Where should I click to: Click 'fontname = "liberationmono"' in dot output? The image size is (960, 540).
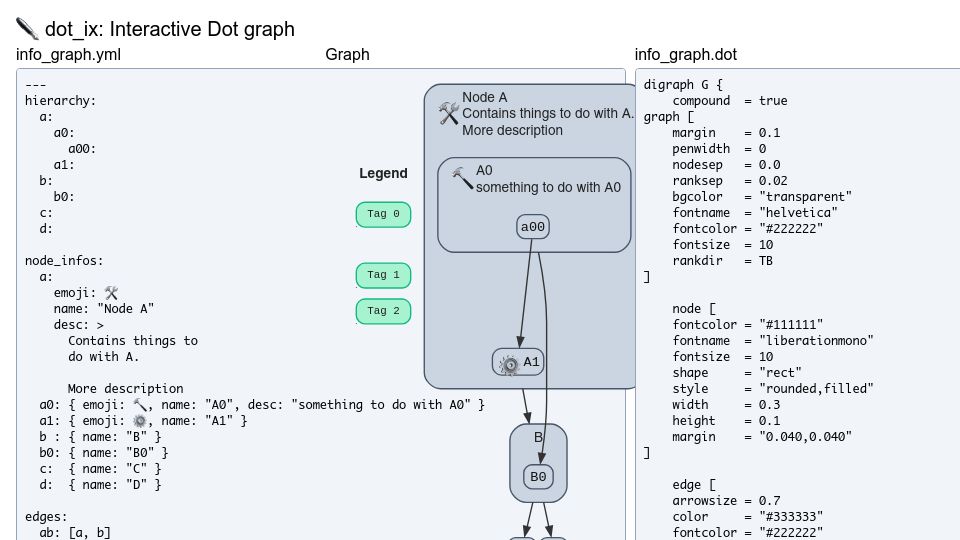pos(773,340)
